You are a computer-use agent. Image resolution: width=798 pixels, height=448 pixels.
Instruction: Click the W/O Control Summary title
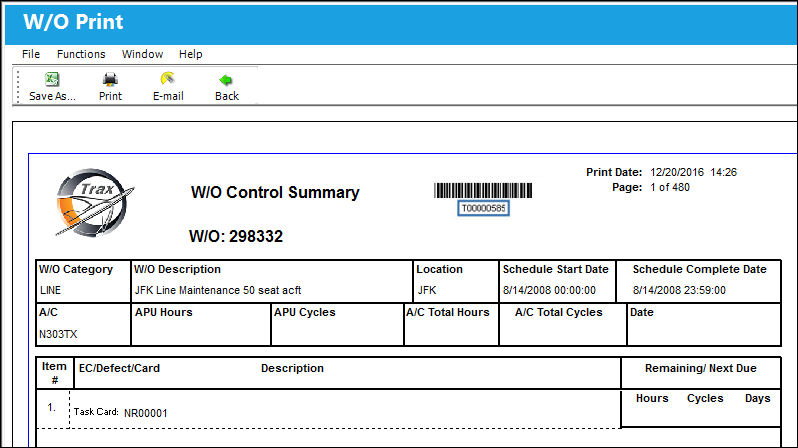click(275, 192)
